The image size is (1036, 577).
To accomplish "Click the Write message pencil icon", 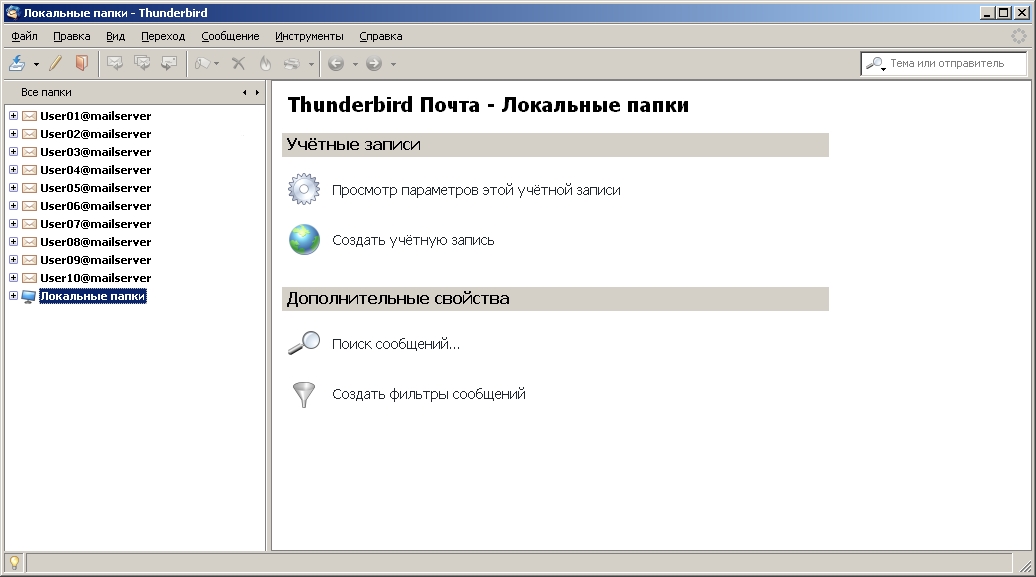I will point(56,63).
